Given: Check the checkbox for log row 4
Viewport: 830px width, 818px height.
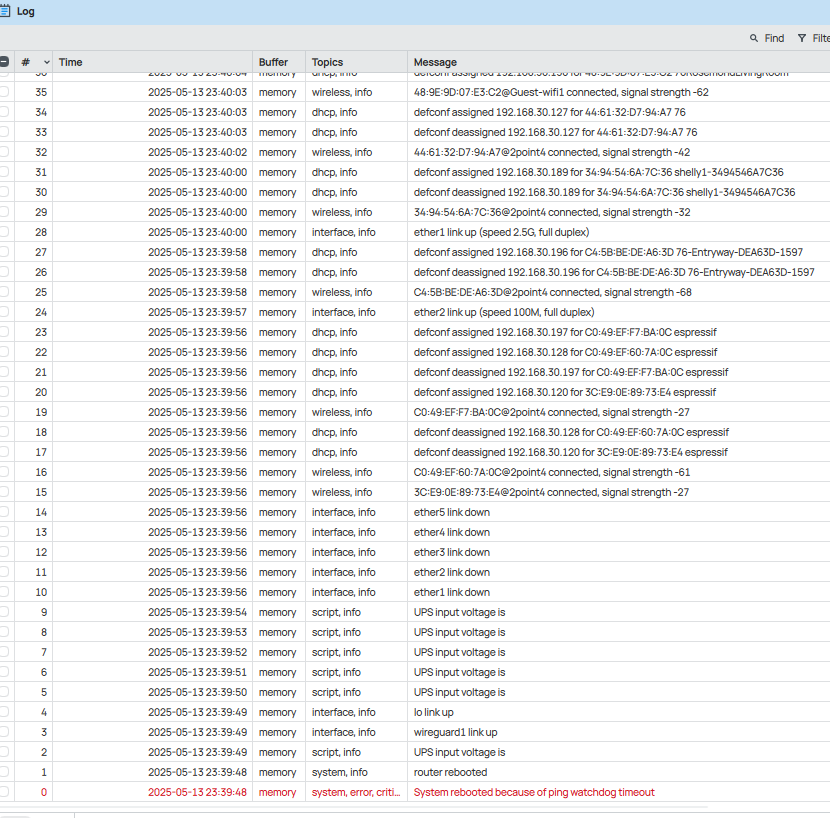Looking at the screenshot, I should (4, 712).
